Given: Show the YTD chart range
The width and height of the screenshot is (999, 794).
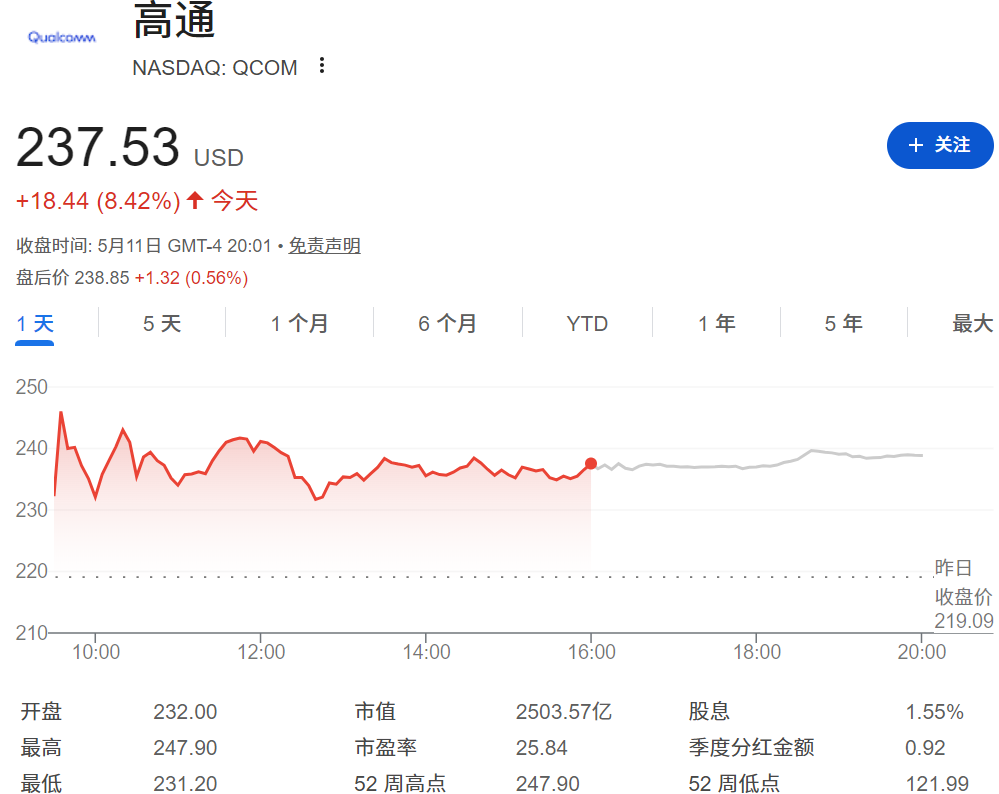Looking at the screenshot, I should tap(587, 324).
